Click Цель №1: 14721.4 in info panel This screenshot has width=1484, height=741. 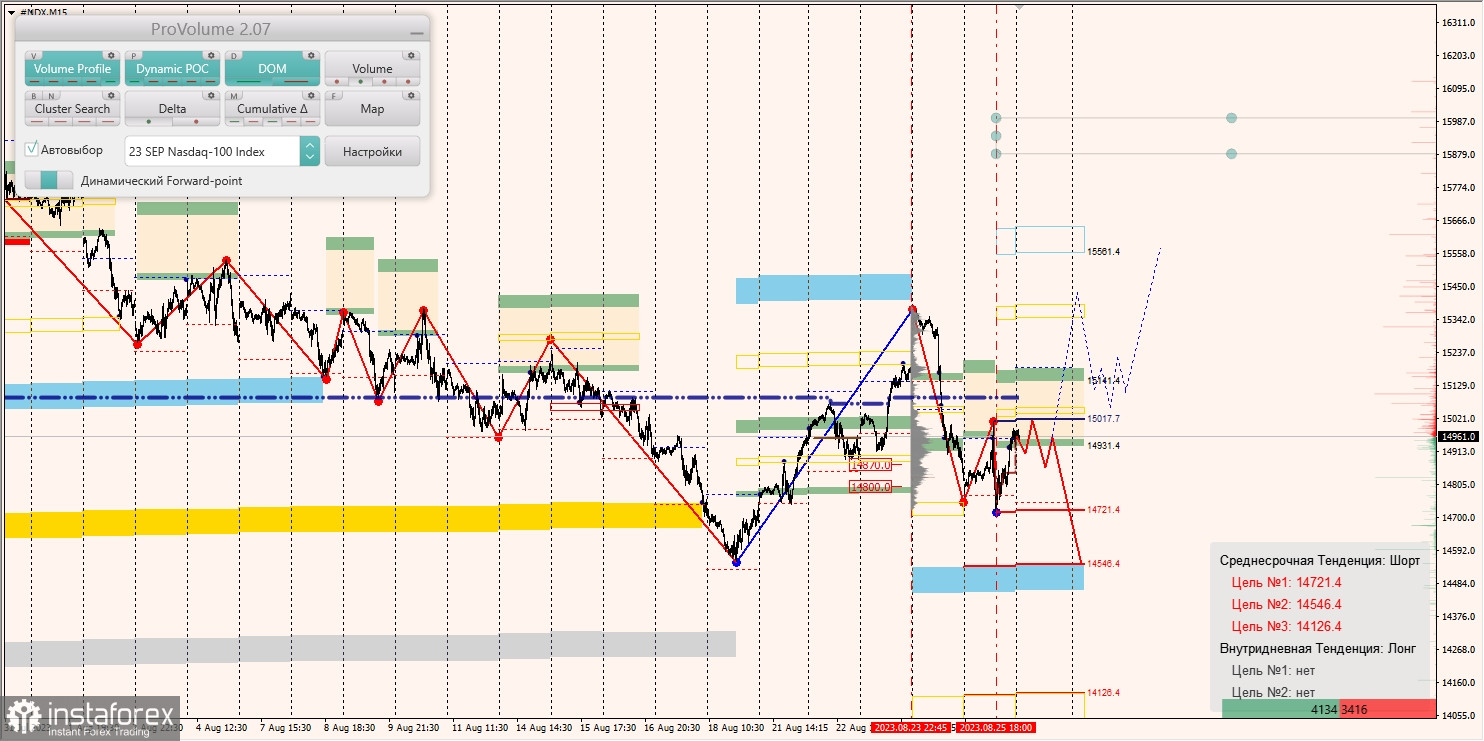coord(1288,582)
